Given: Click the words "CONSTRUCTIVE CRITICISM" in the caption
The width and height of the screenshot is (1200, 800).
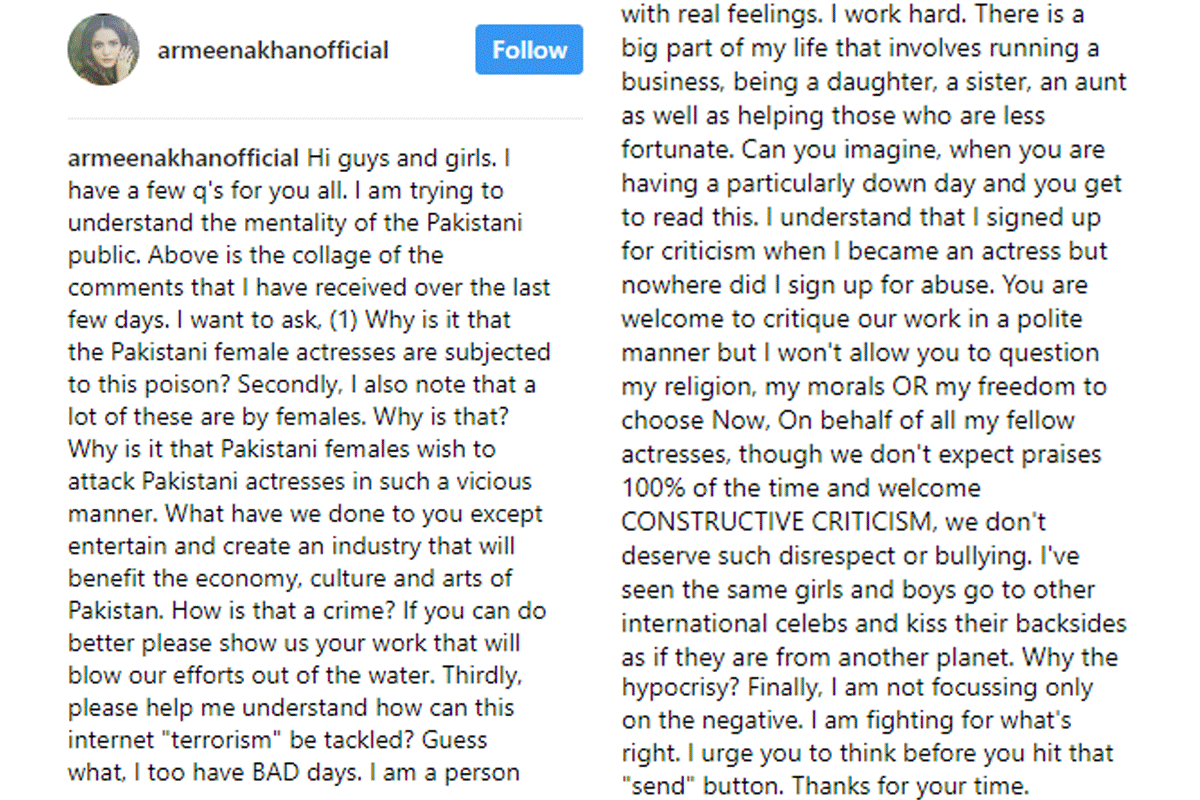Looking at the screenshot, I should (779, 522).
